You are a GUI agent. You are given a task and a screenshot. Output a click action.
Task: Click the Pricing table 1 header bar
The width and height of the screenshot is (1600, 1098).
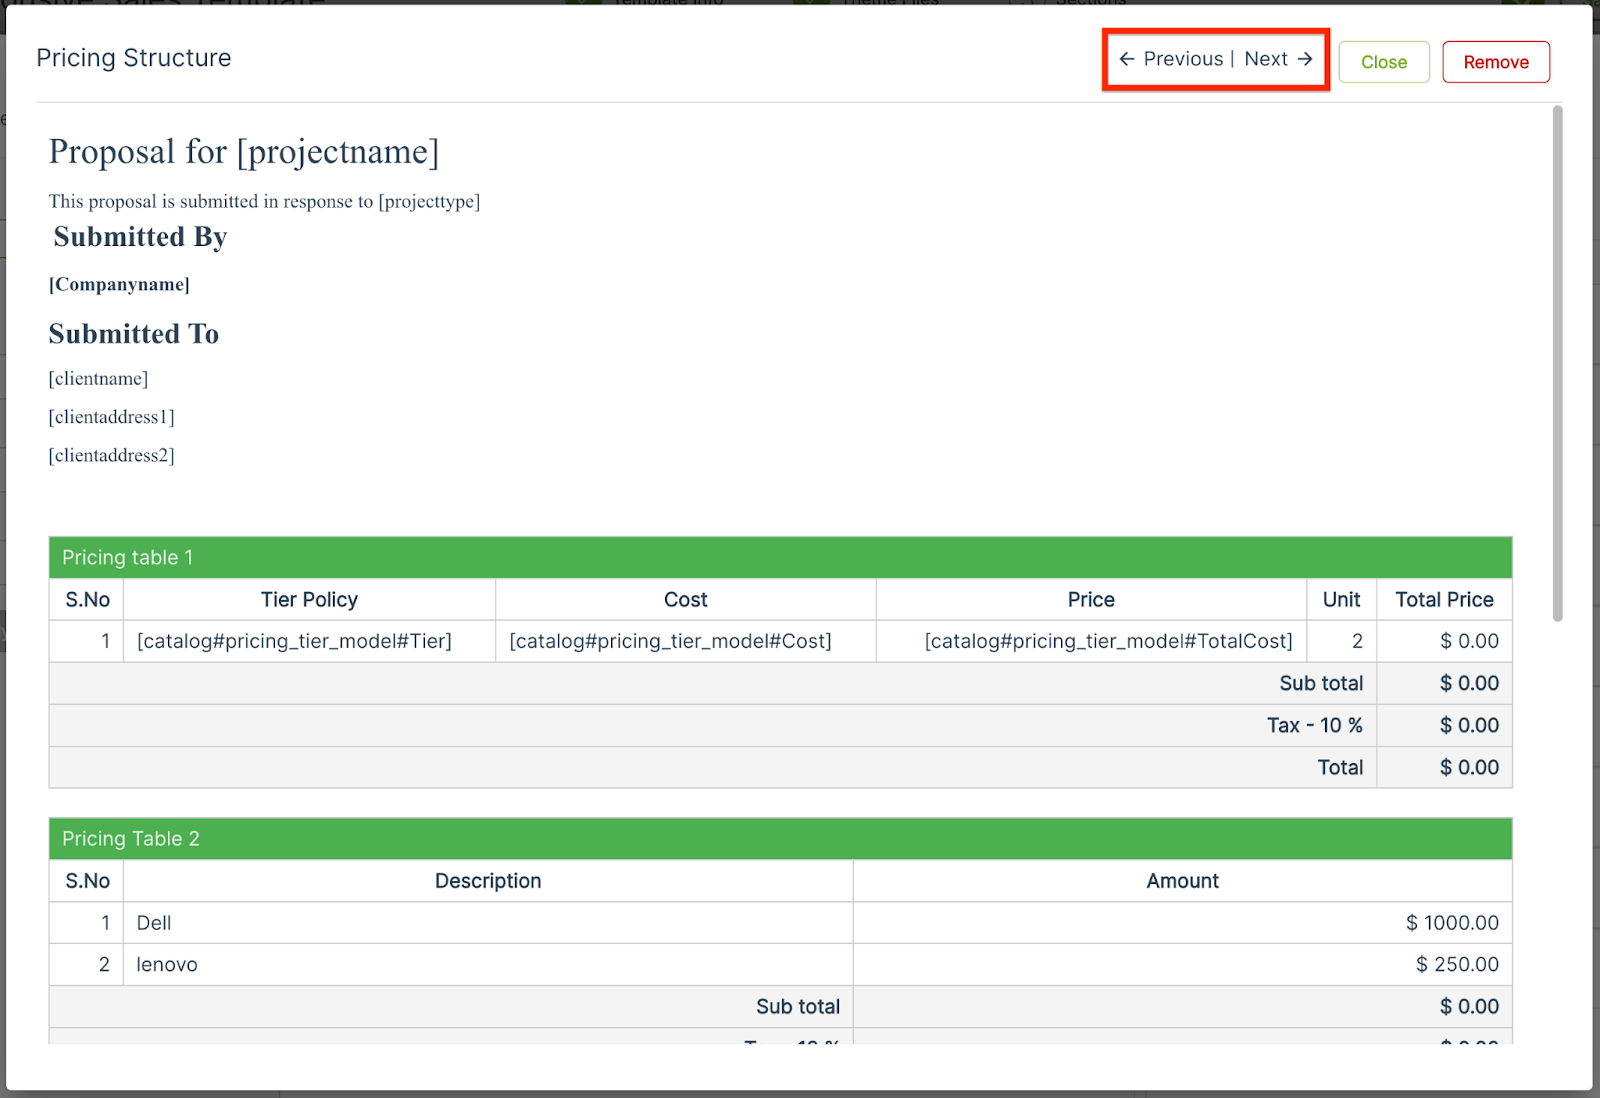click(x=780, y=557)
